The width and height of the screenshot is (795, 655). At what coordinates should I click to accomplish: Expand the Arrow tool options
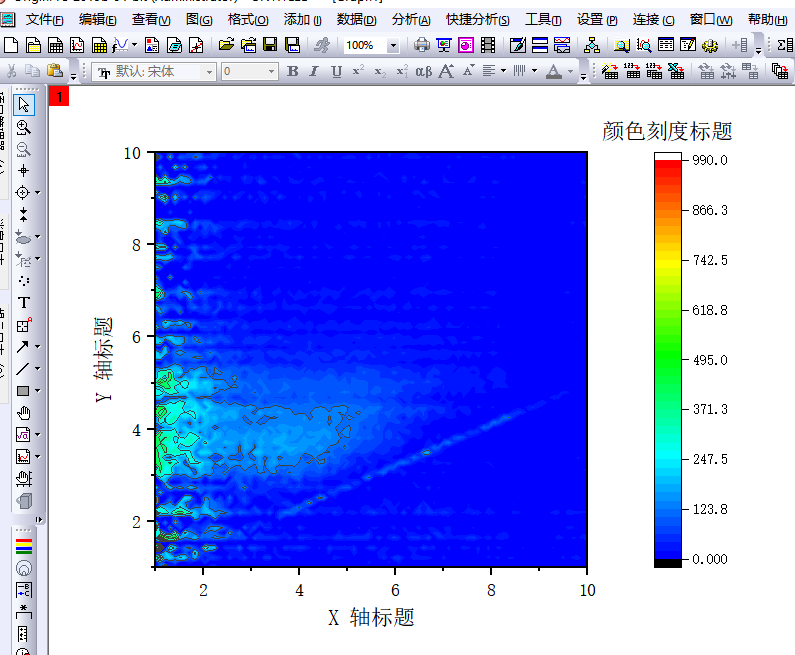click(x=38, y=347)
